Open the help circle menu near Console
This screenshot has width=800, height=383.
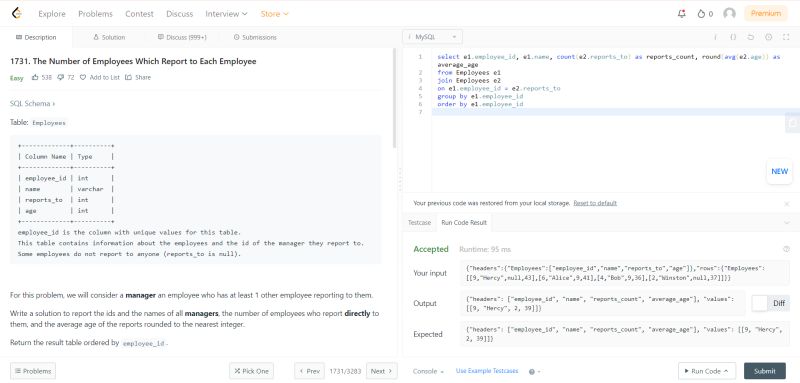pyautogui.click(x=534, y=372)
